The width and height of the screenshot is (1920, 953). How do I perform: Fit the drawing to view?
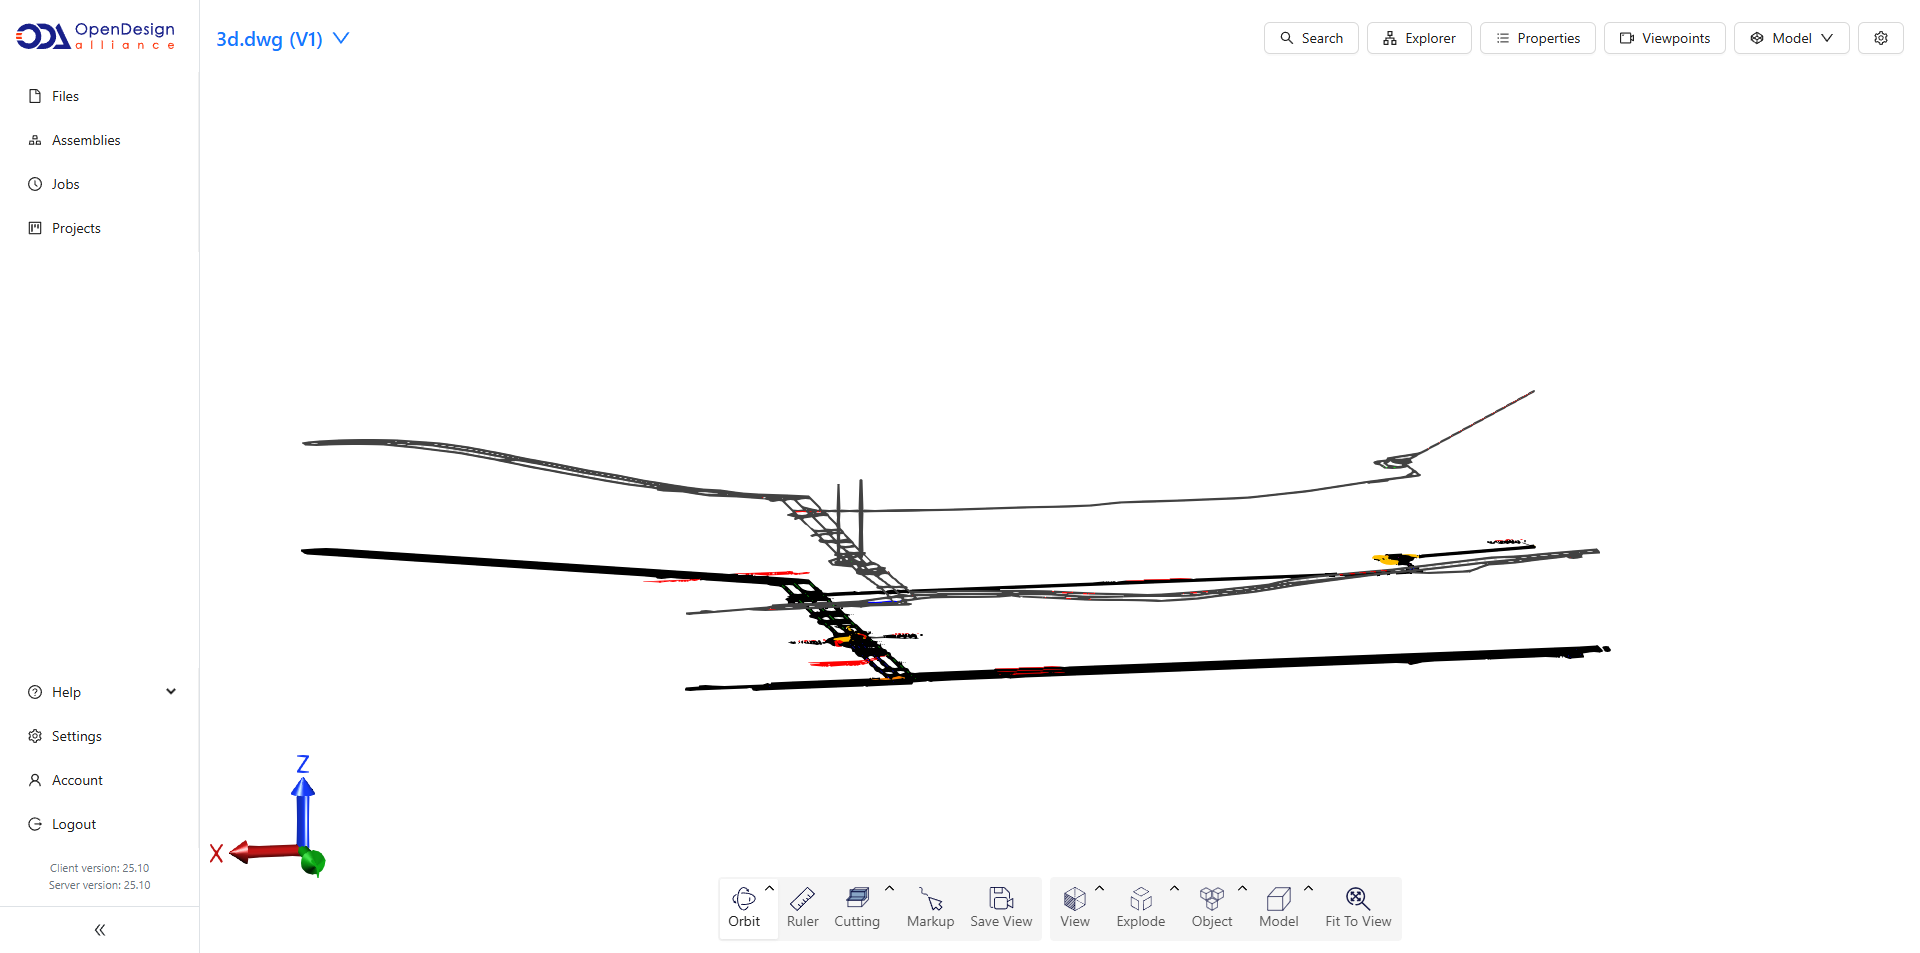point(1358,908)
